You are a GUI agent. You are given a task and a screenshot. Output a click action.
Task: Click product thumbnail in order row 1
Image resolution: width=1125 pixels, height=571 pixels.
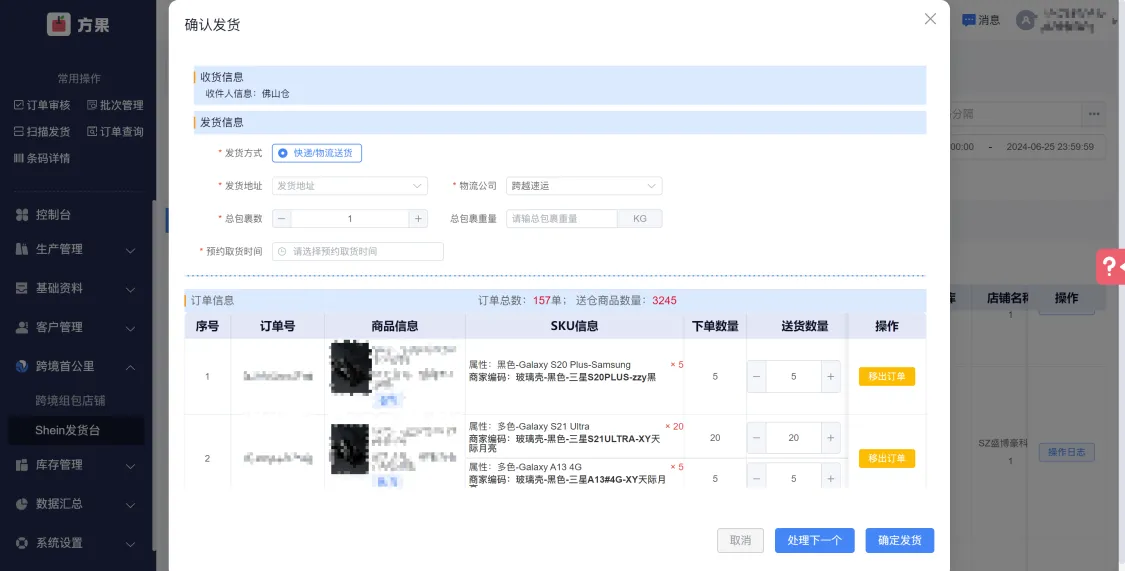coord(350,368)
